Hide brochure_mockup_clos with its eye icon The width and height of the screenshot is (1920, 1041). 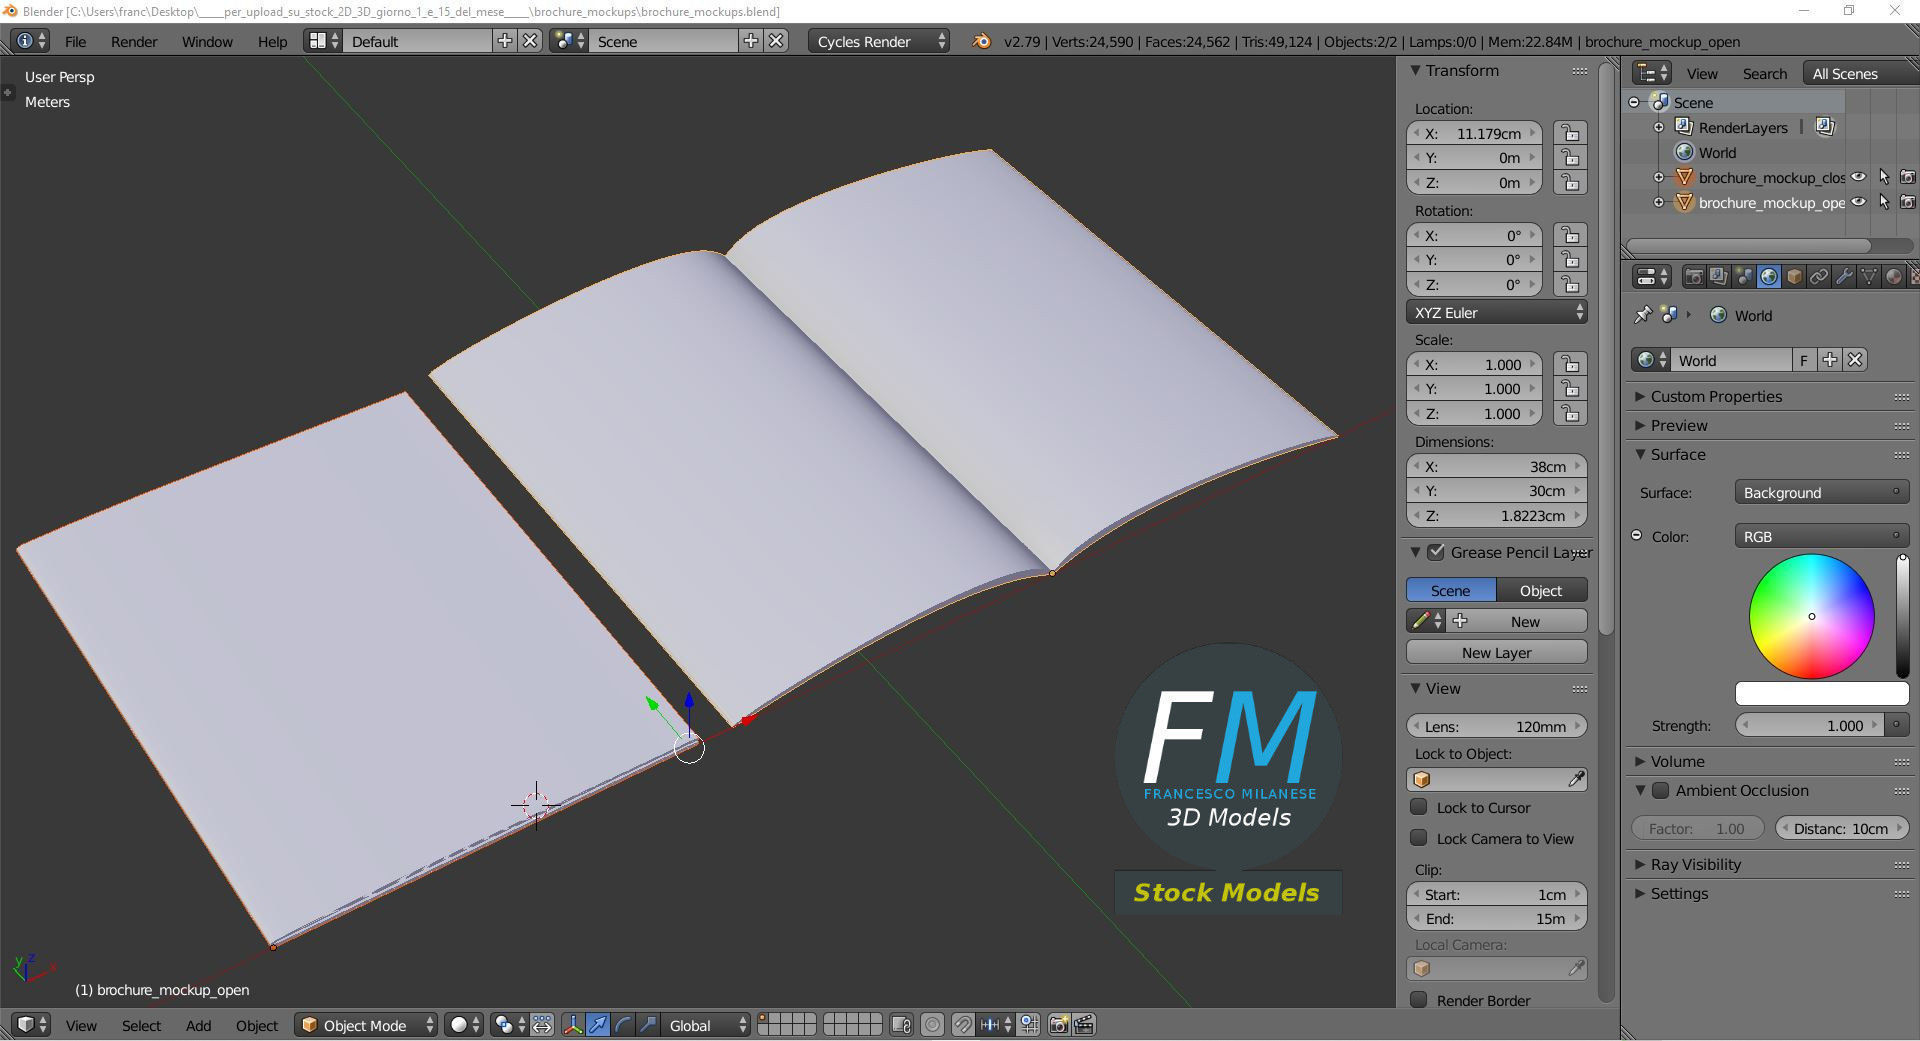(x=1859, y=177)
